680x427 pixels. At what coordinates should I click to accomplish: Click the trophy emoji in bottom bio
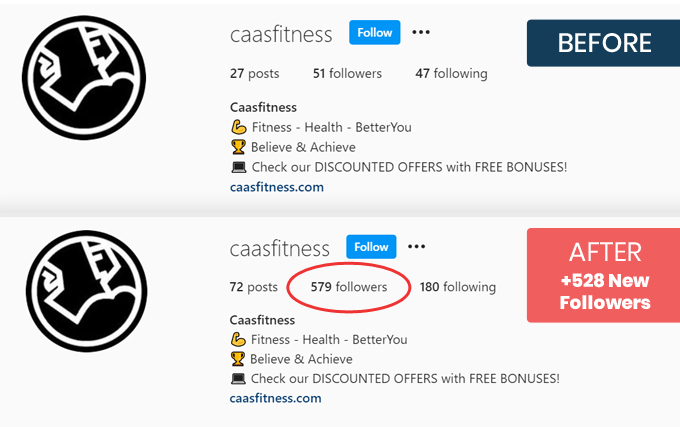pos(238,359)
